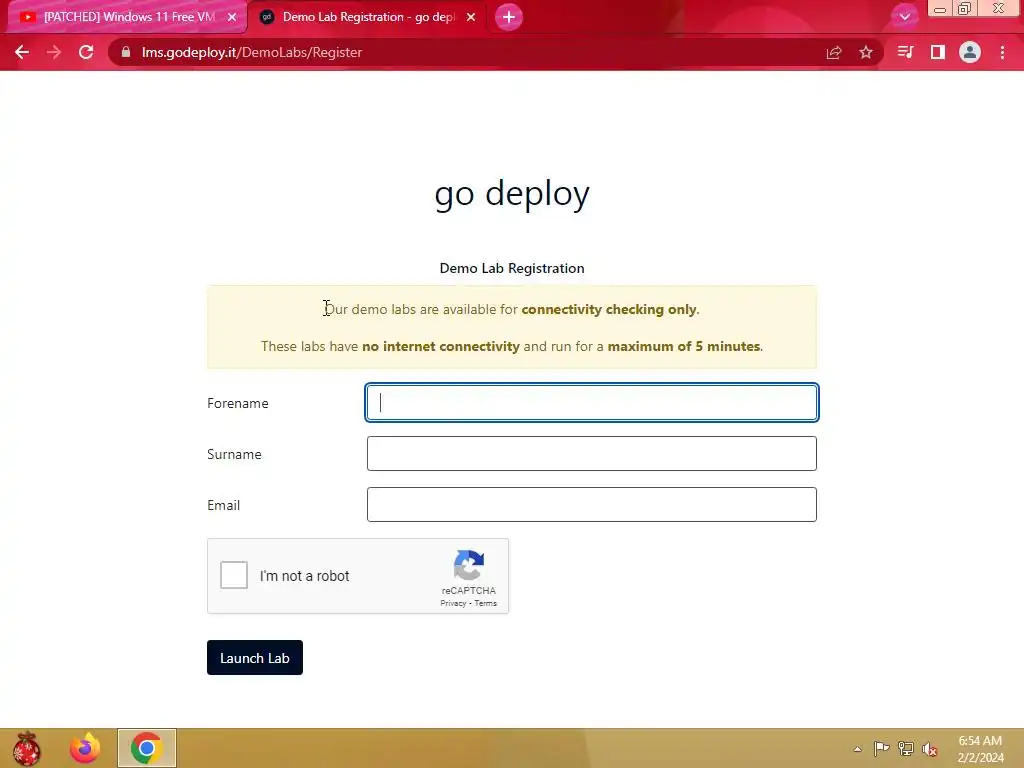Viewport: 1024px width, 768px height.
Task: Toggle the browser side panel
Action: pos(938,52)
